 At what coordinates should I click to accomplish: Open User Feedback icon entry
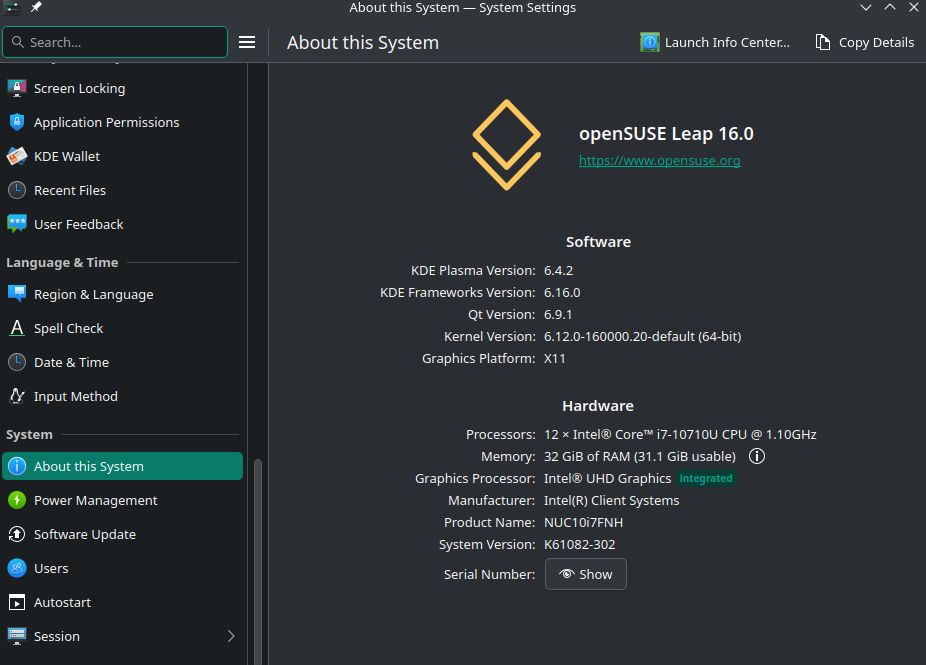point(16,224)
